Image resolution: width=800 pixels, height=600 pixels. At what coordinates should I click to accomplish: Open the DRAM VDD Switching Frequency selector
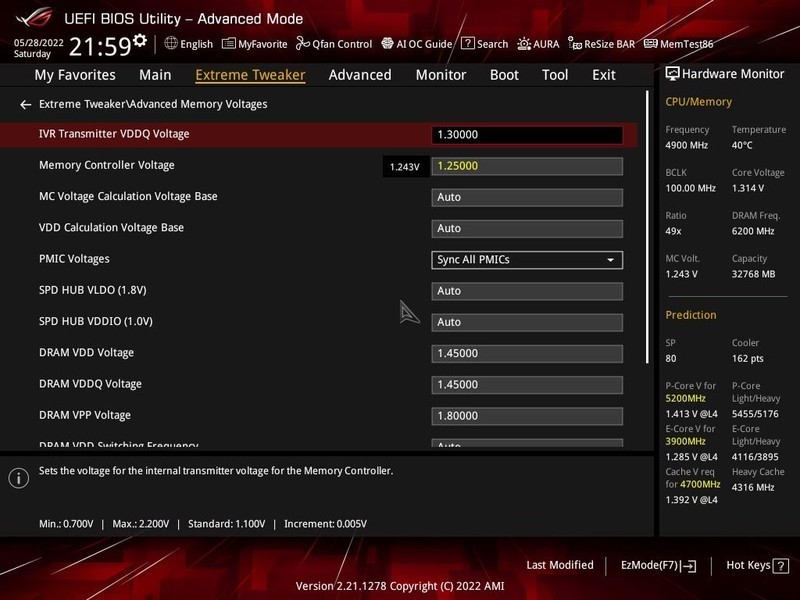(x=527, y=443)
